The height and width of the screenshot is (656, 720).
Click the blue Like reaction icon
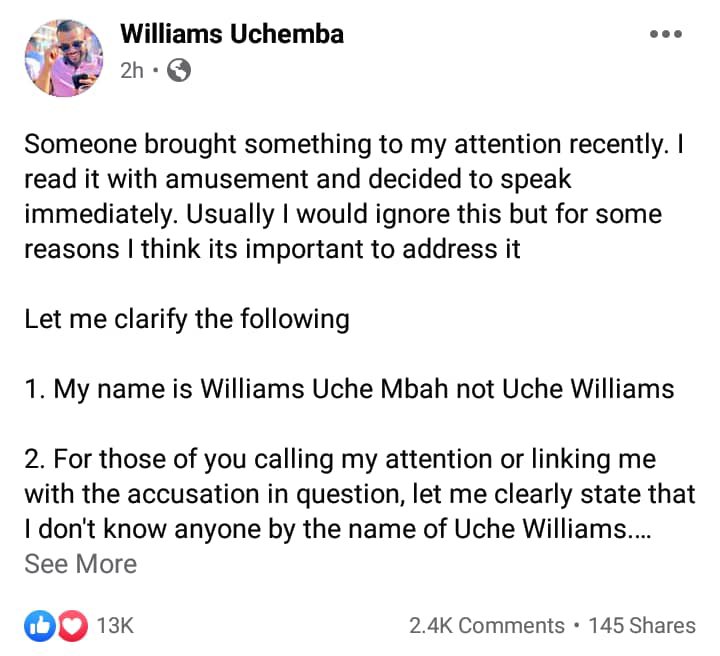[39, 626]
